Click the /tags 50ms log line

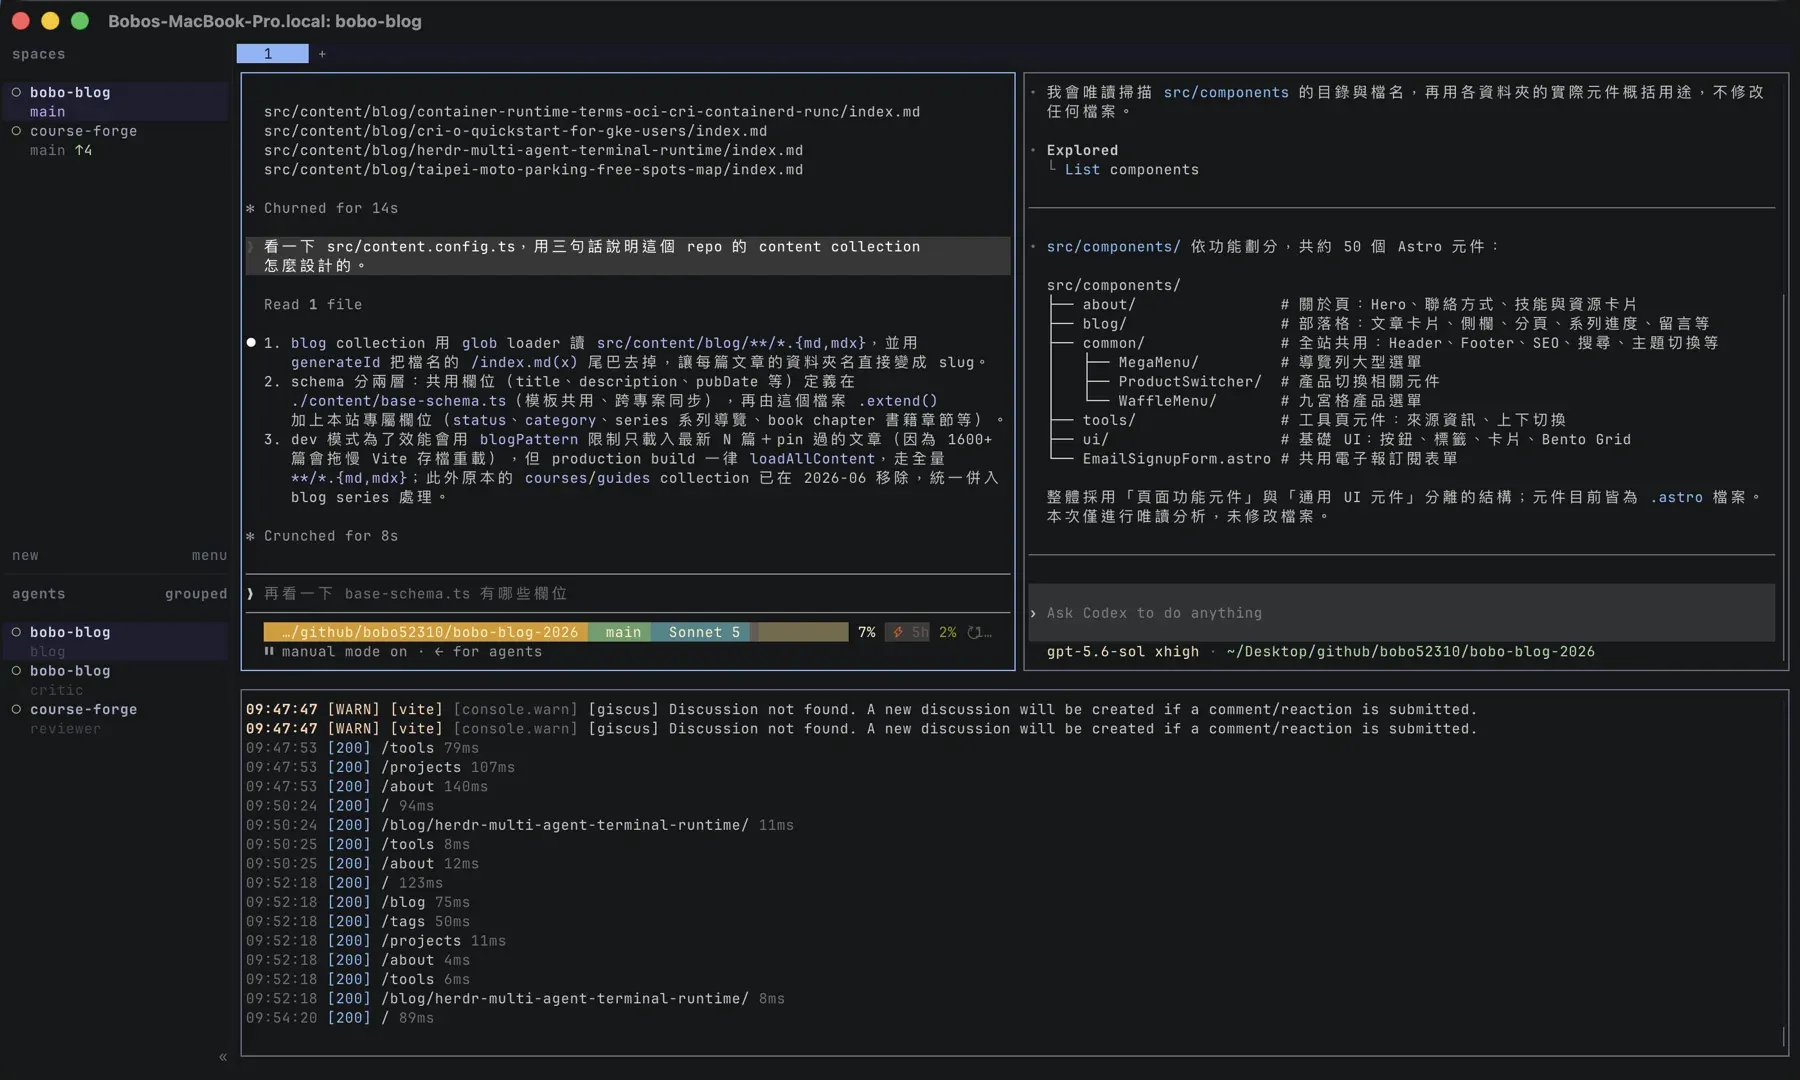[x=358, y=921]
